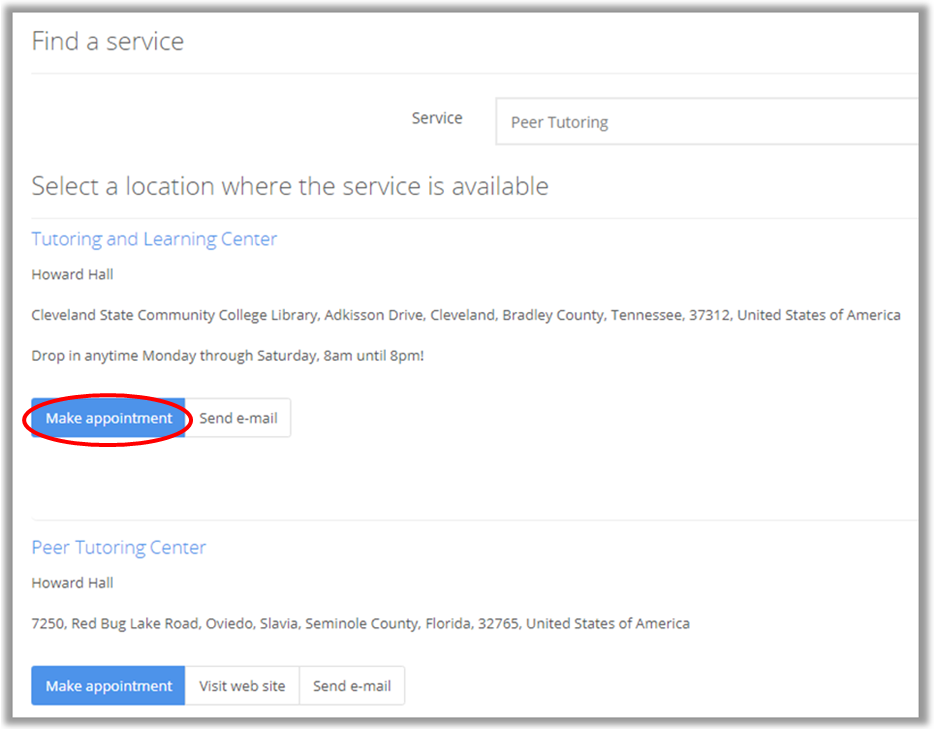Visit web site of Peer Tutoring Center
Screen dimensions: 934x731
tap(242, 686)
